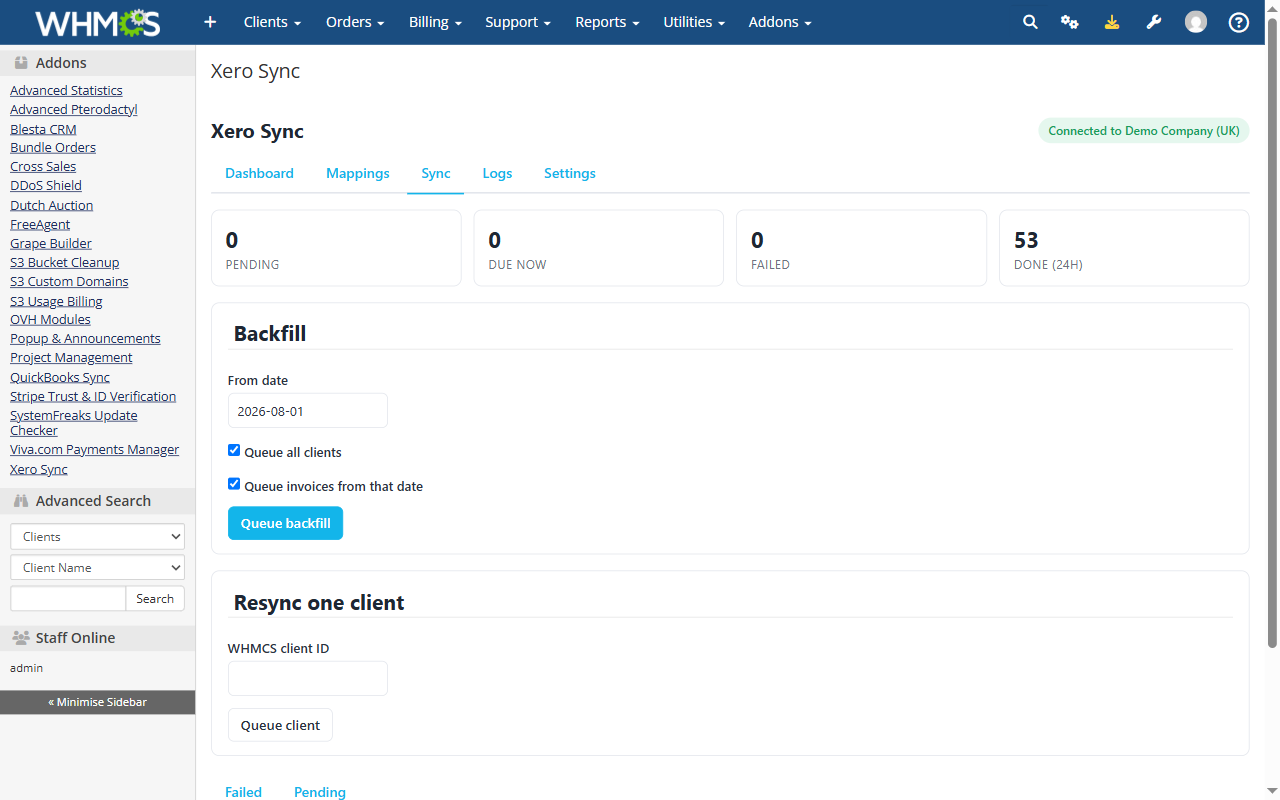Open the wrench setup icon
The width and height of the screenshot is (1280, 800).
(x=1154, y=22)
